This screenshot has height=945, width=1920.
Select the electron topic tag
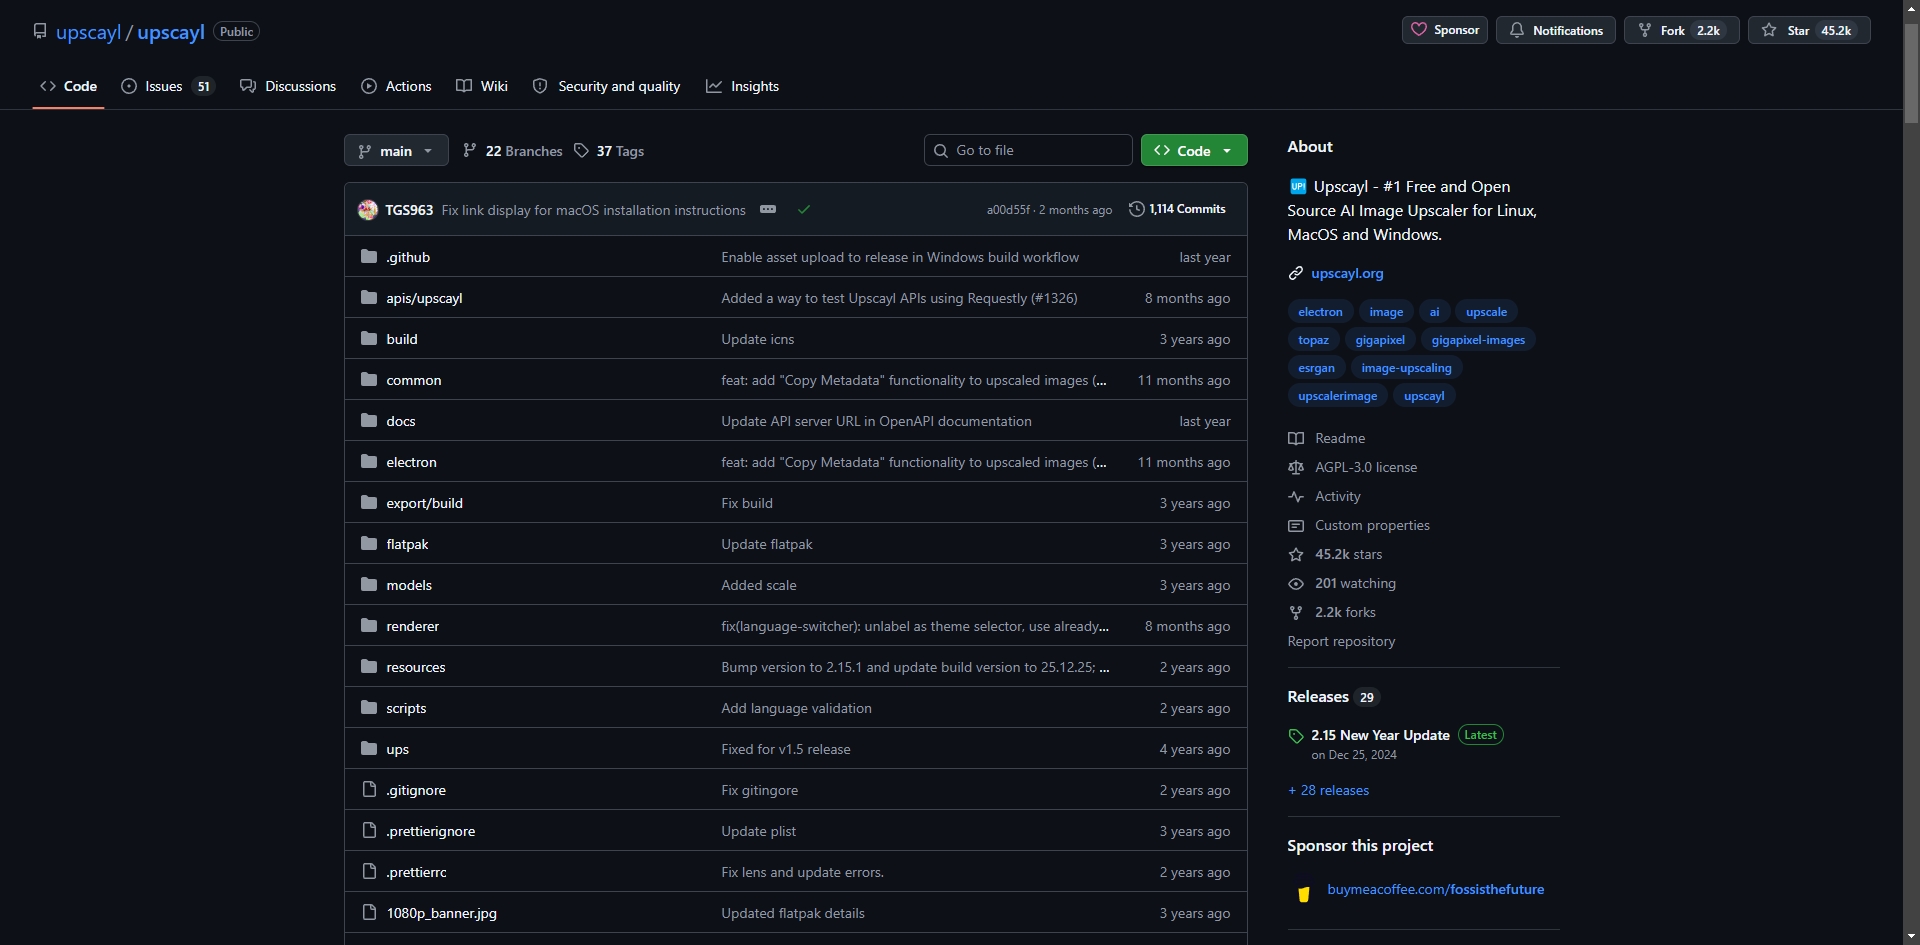(x=1320, y=312)
